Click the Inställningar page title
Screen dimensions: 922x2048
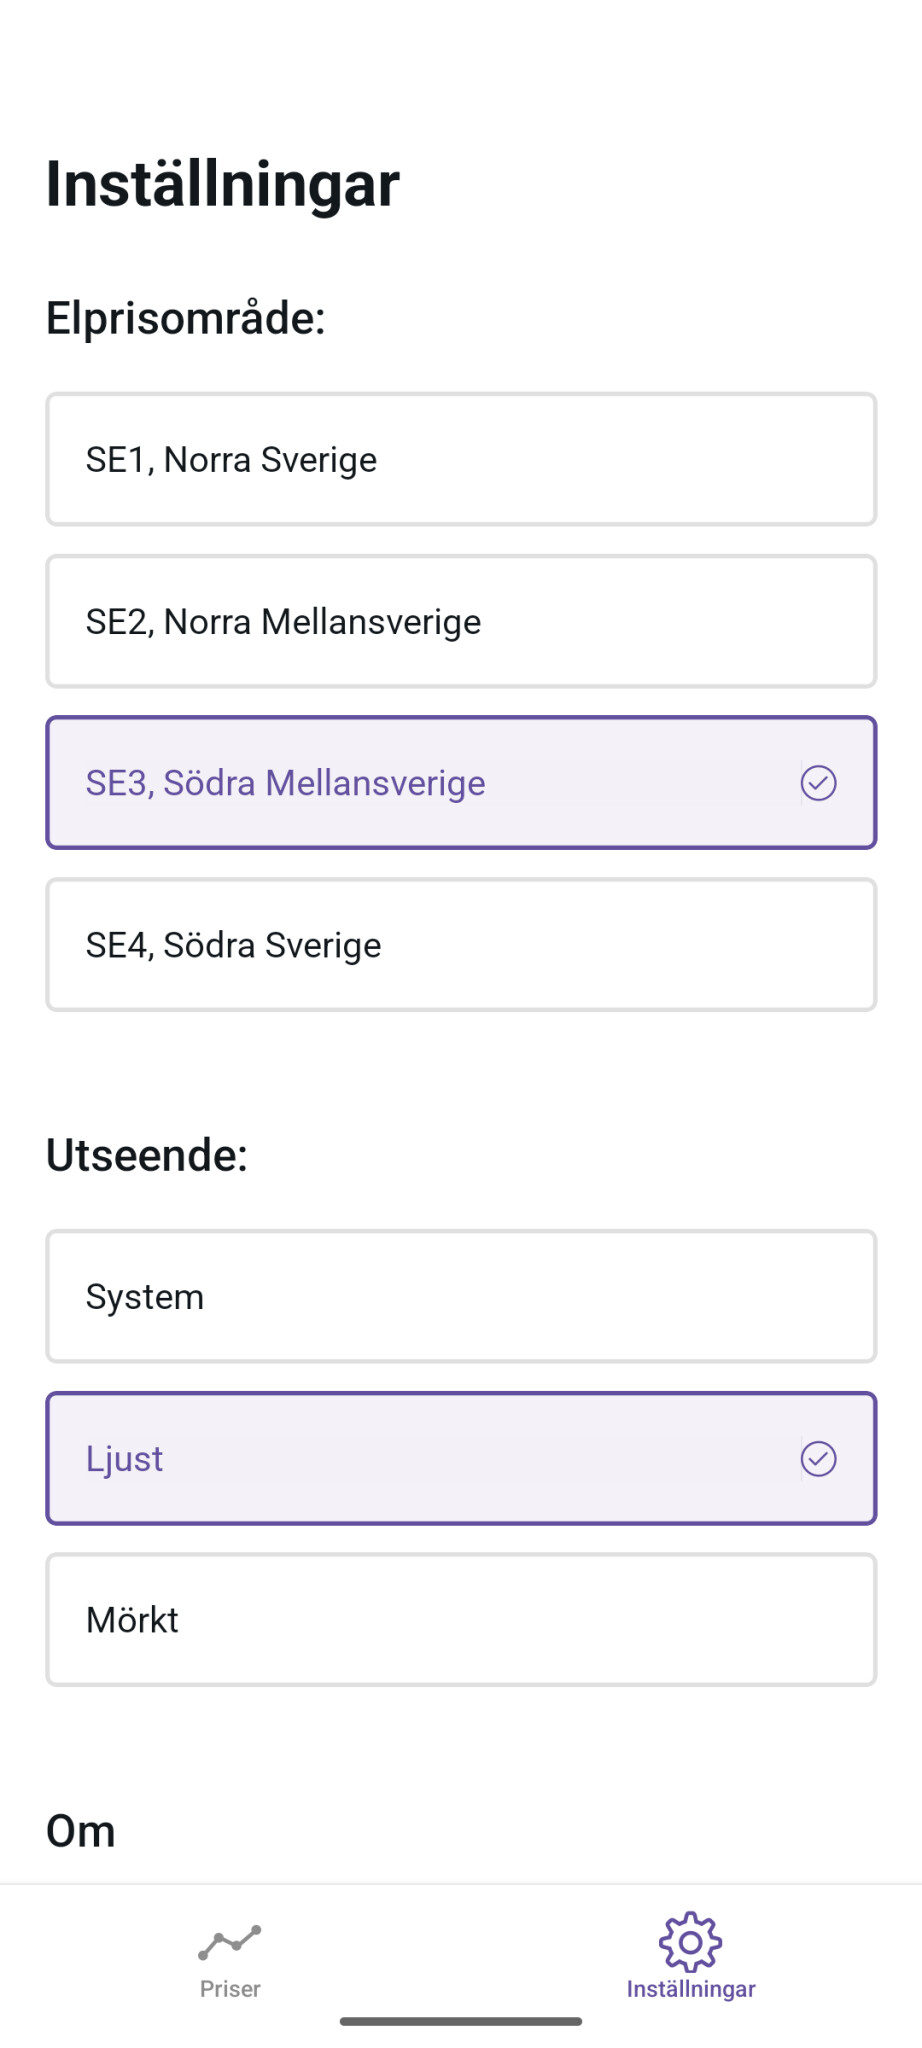tap(222, 184)
